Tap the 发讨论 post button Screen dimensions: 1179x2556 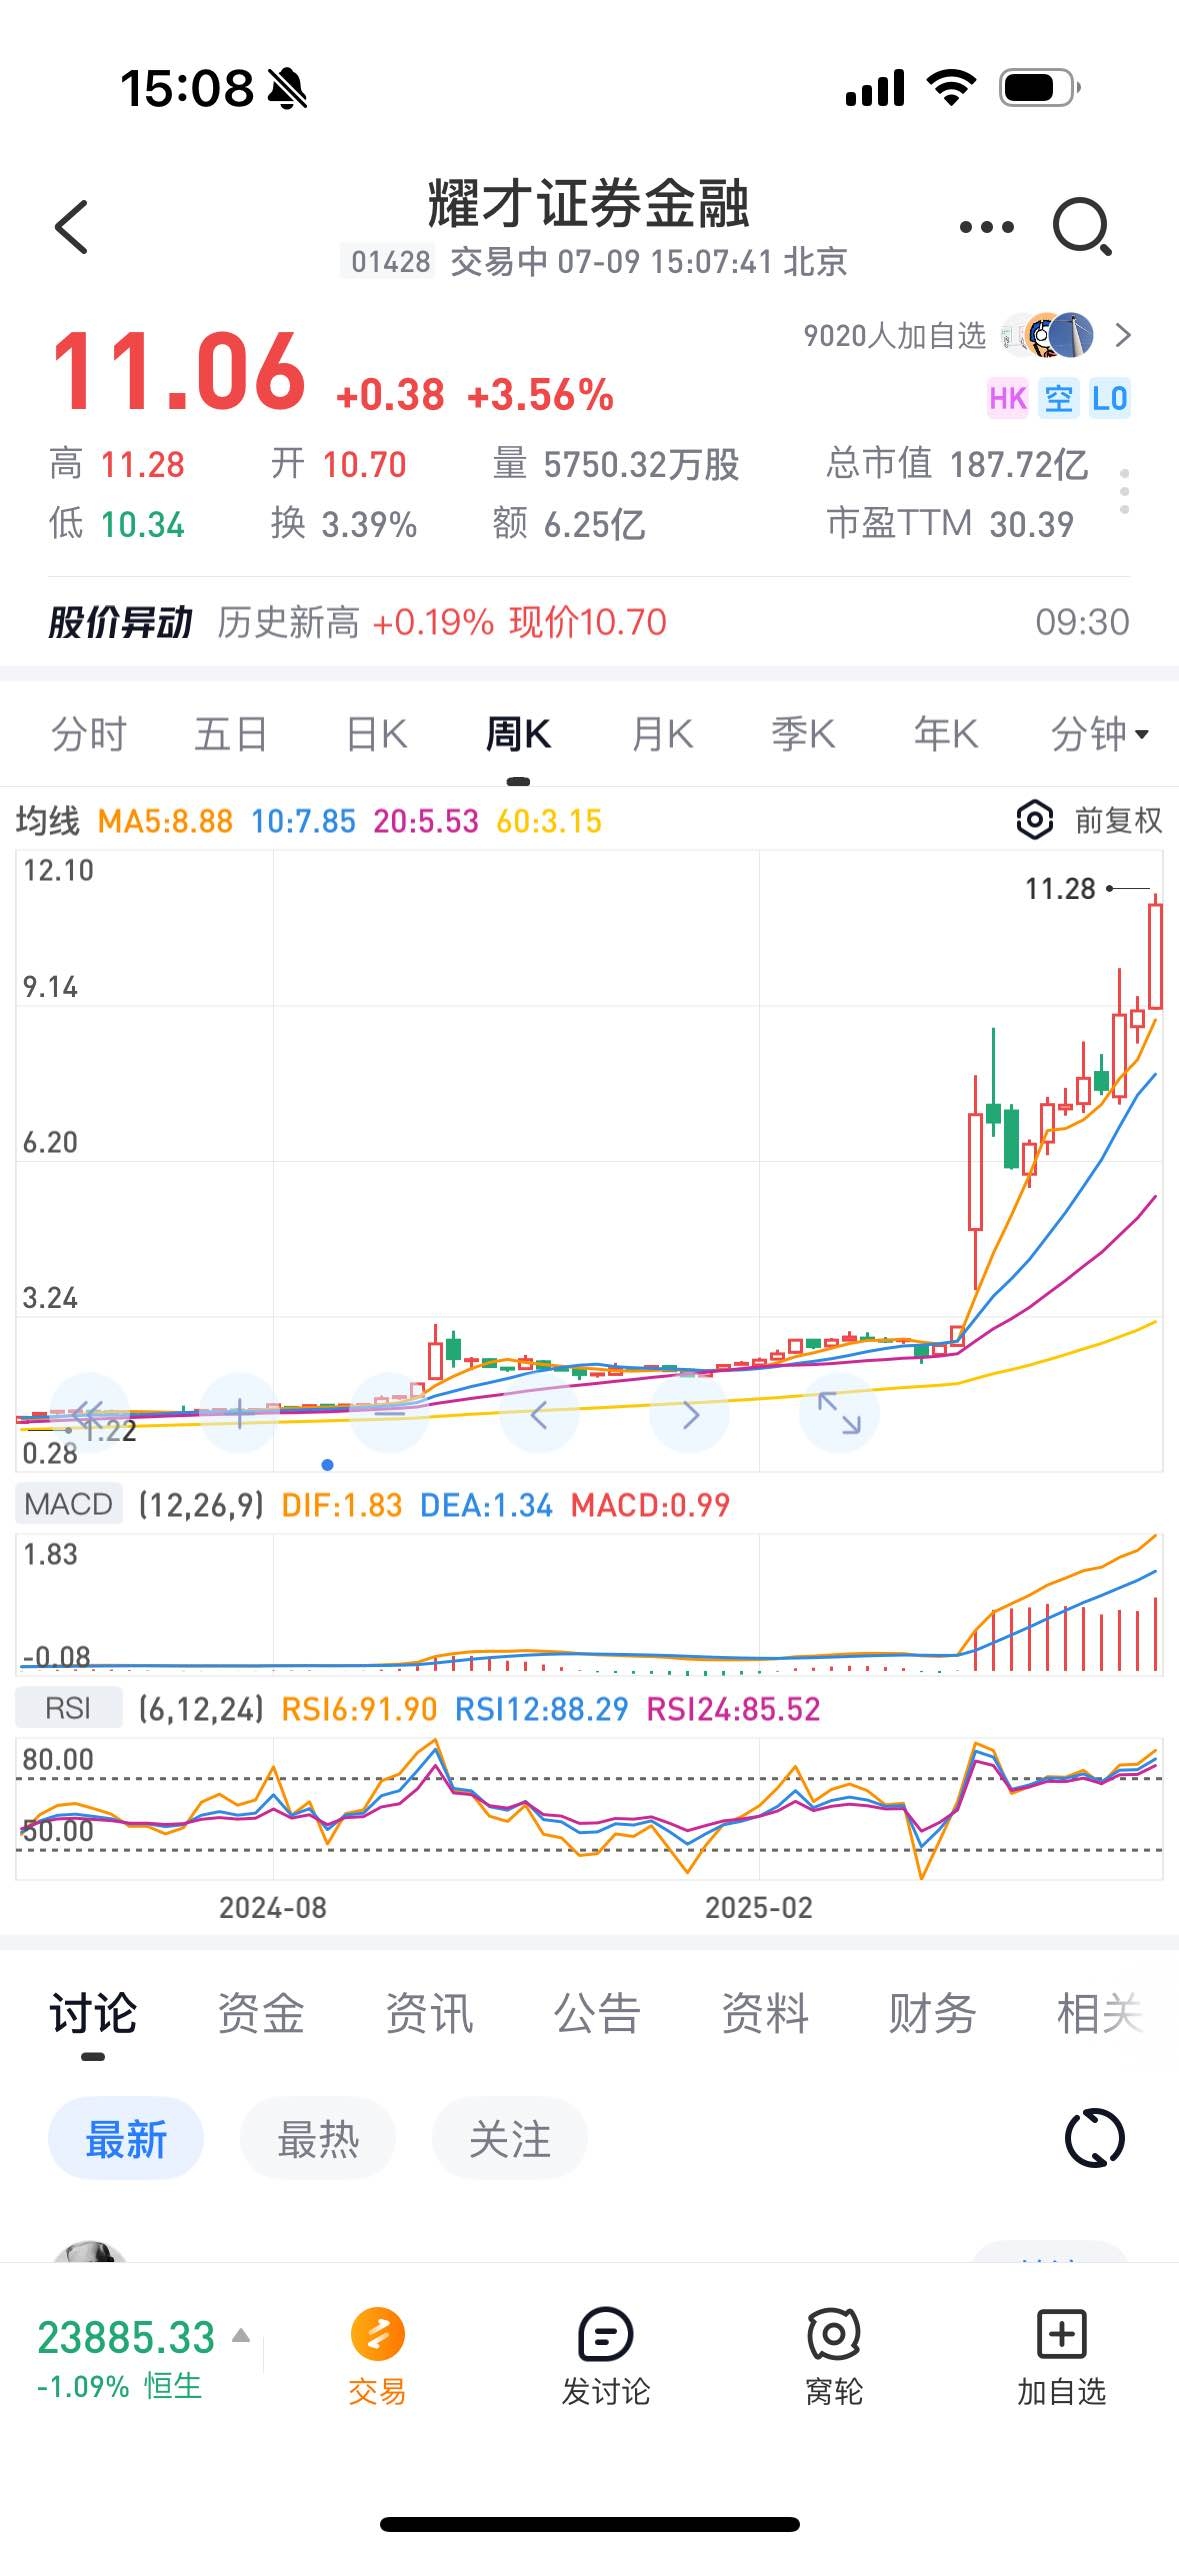click(605, 2358)
